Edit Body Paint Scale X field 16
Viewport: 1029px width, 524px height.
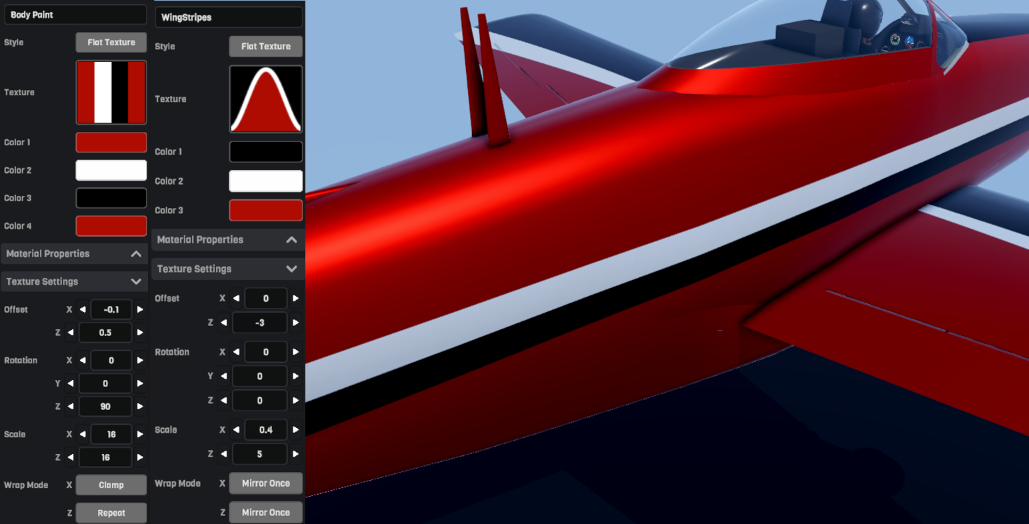click(111, 434)
